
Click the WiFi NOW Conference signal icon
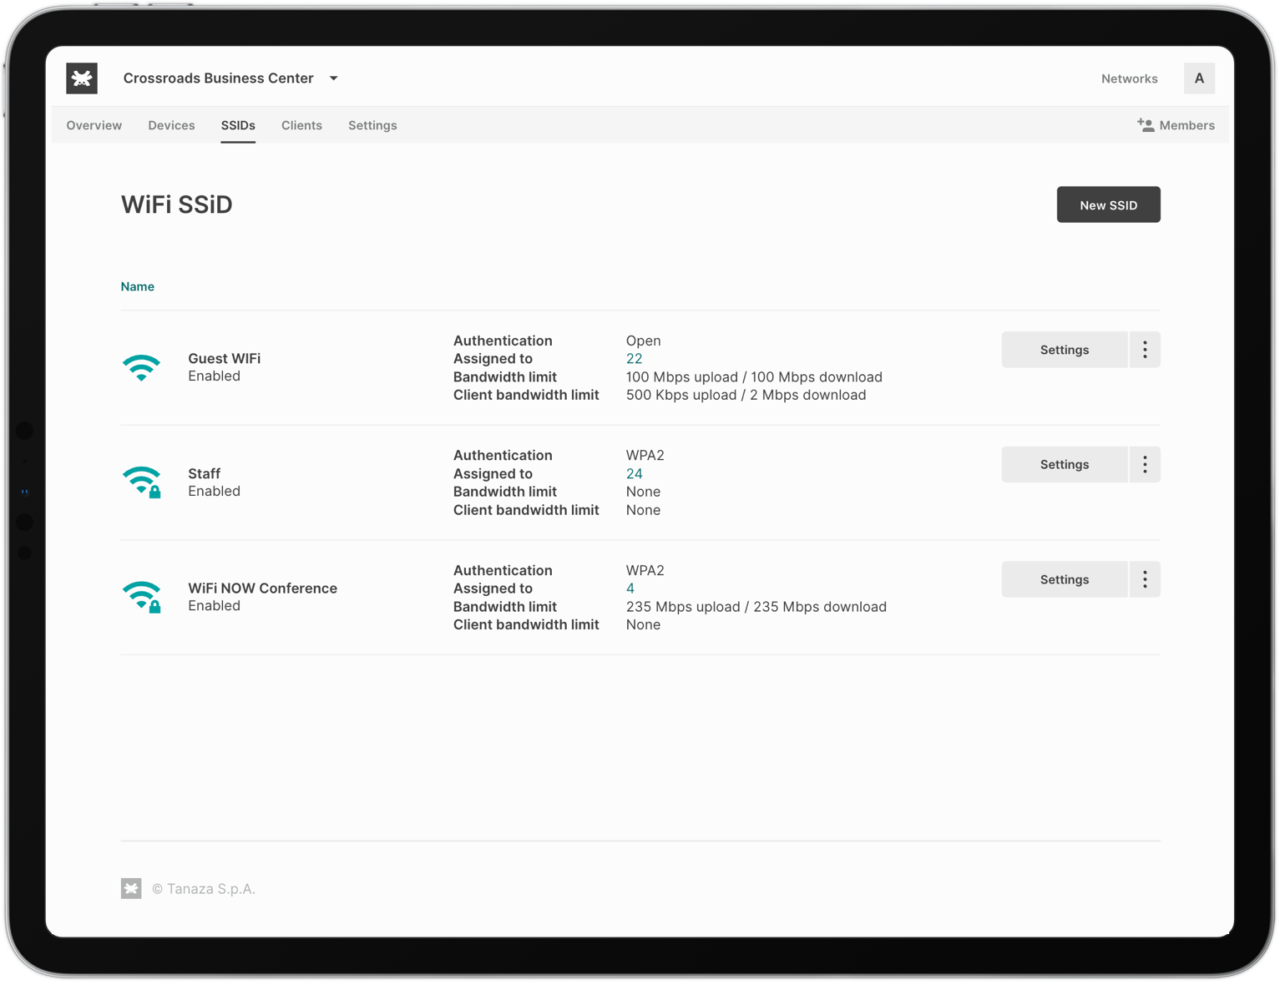click(141, 596)
